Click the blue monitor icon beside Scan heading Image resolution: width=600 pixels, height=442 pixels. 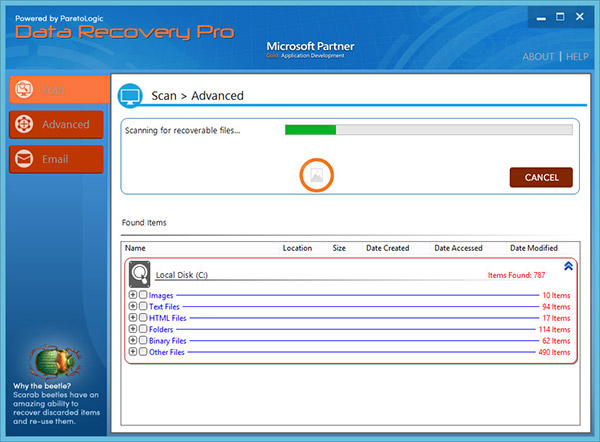pyautogui.click(x=130, y=96)
